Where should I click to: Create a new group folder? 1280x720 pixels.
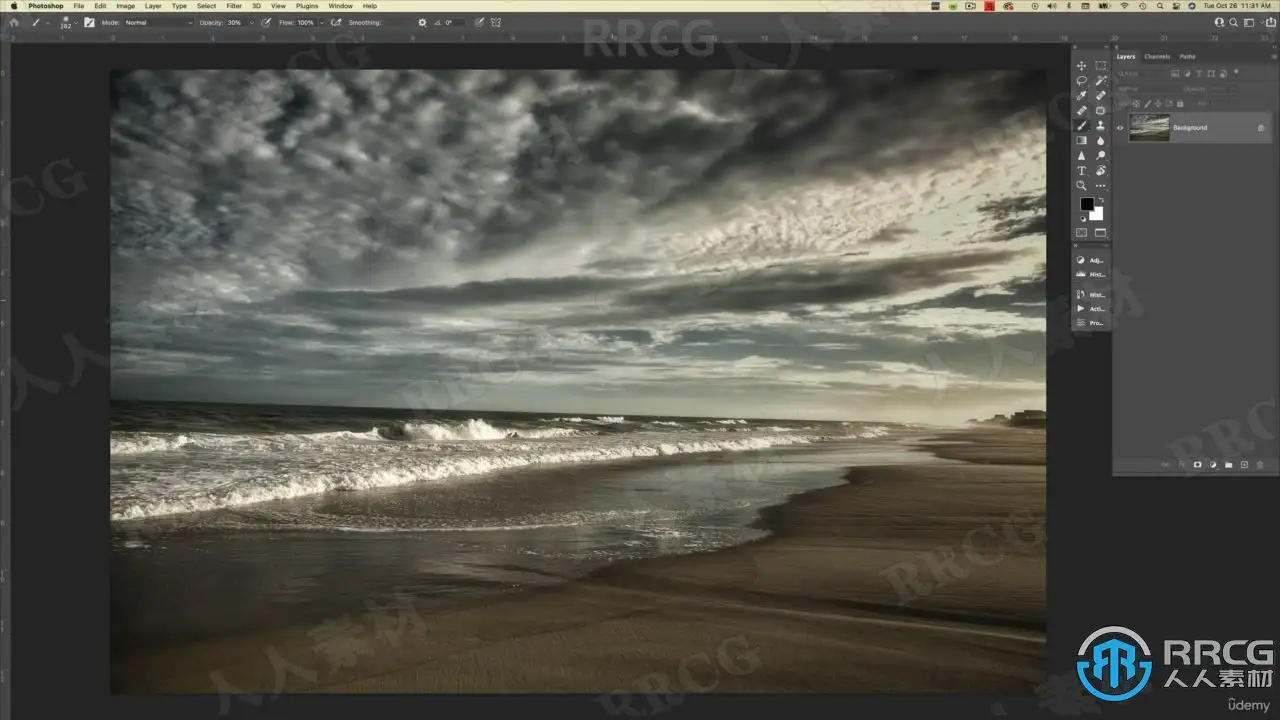pos(1228,465)
